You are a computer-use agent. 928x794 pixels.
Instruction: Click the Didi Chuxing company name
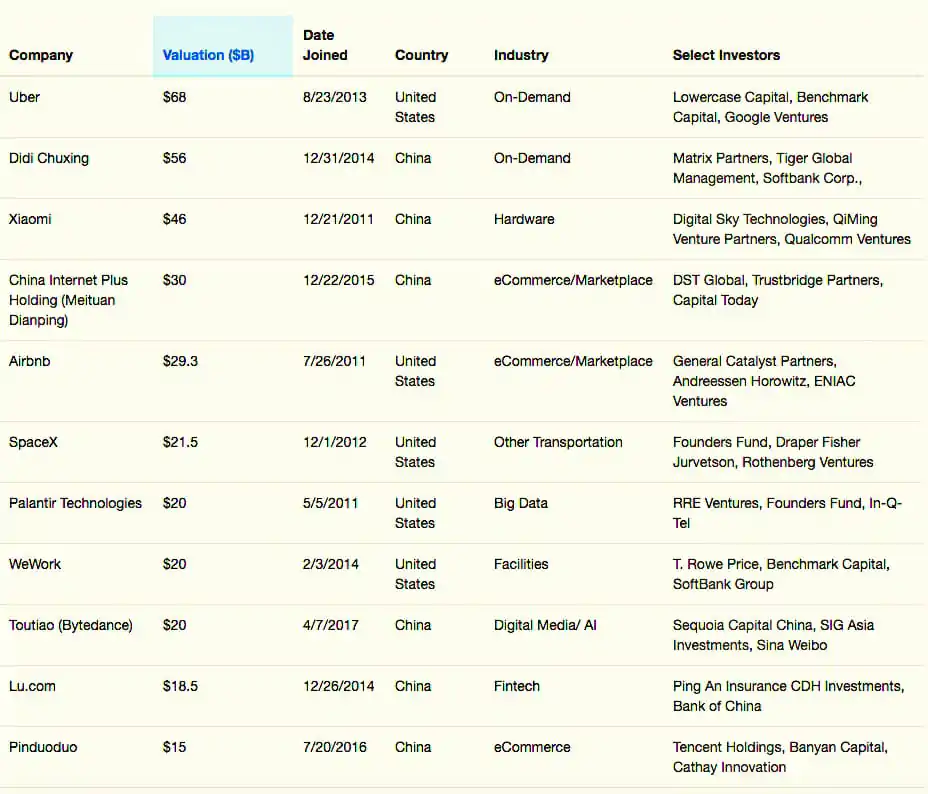click(49, 158)
